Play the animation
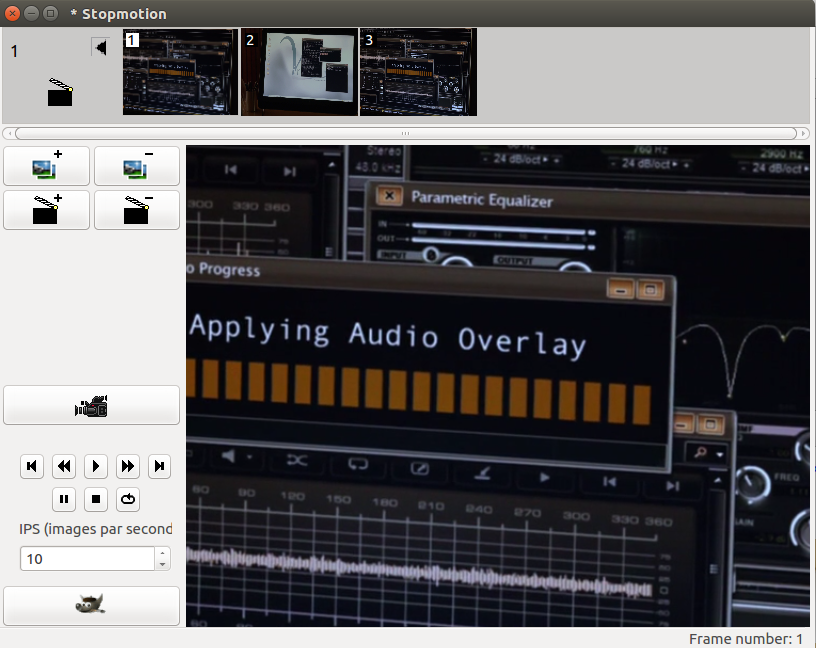This screenshot has height=648, width=816. click(x=96, y=466)
